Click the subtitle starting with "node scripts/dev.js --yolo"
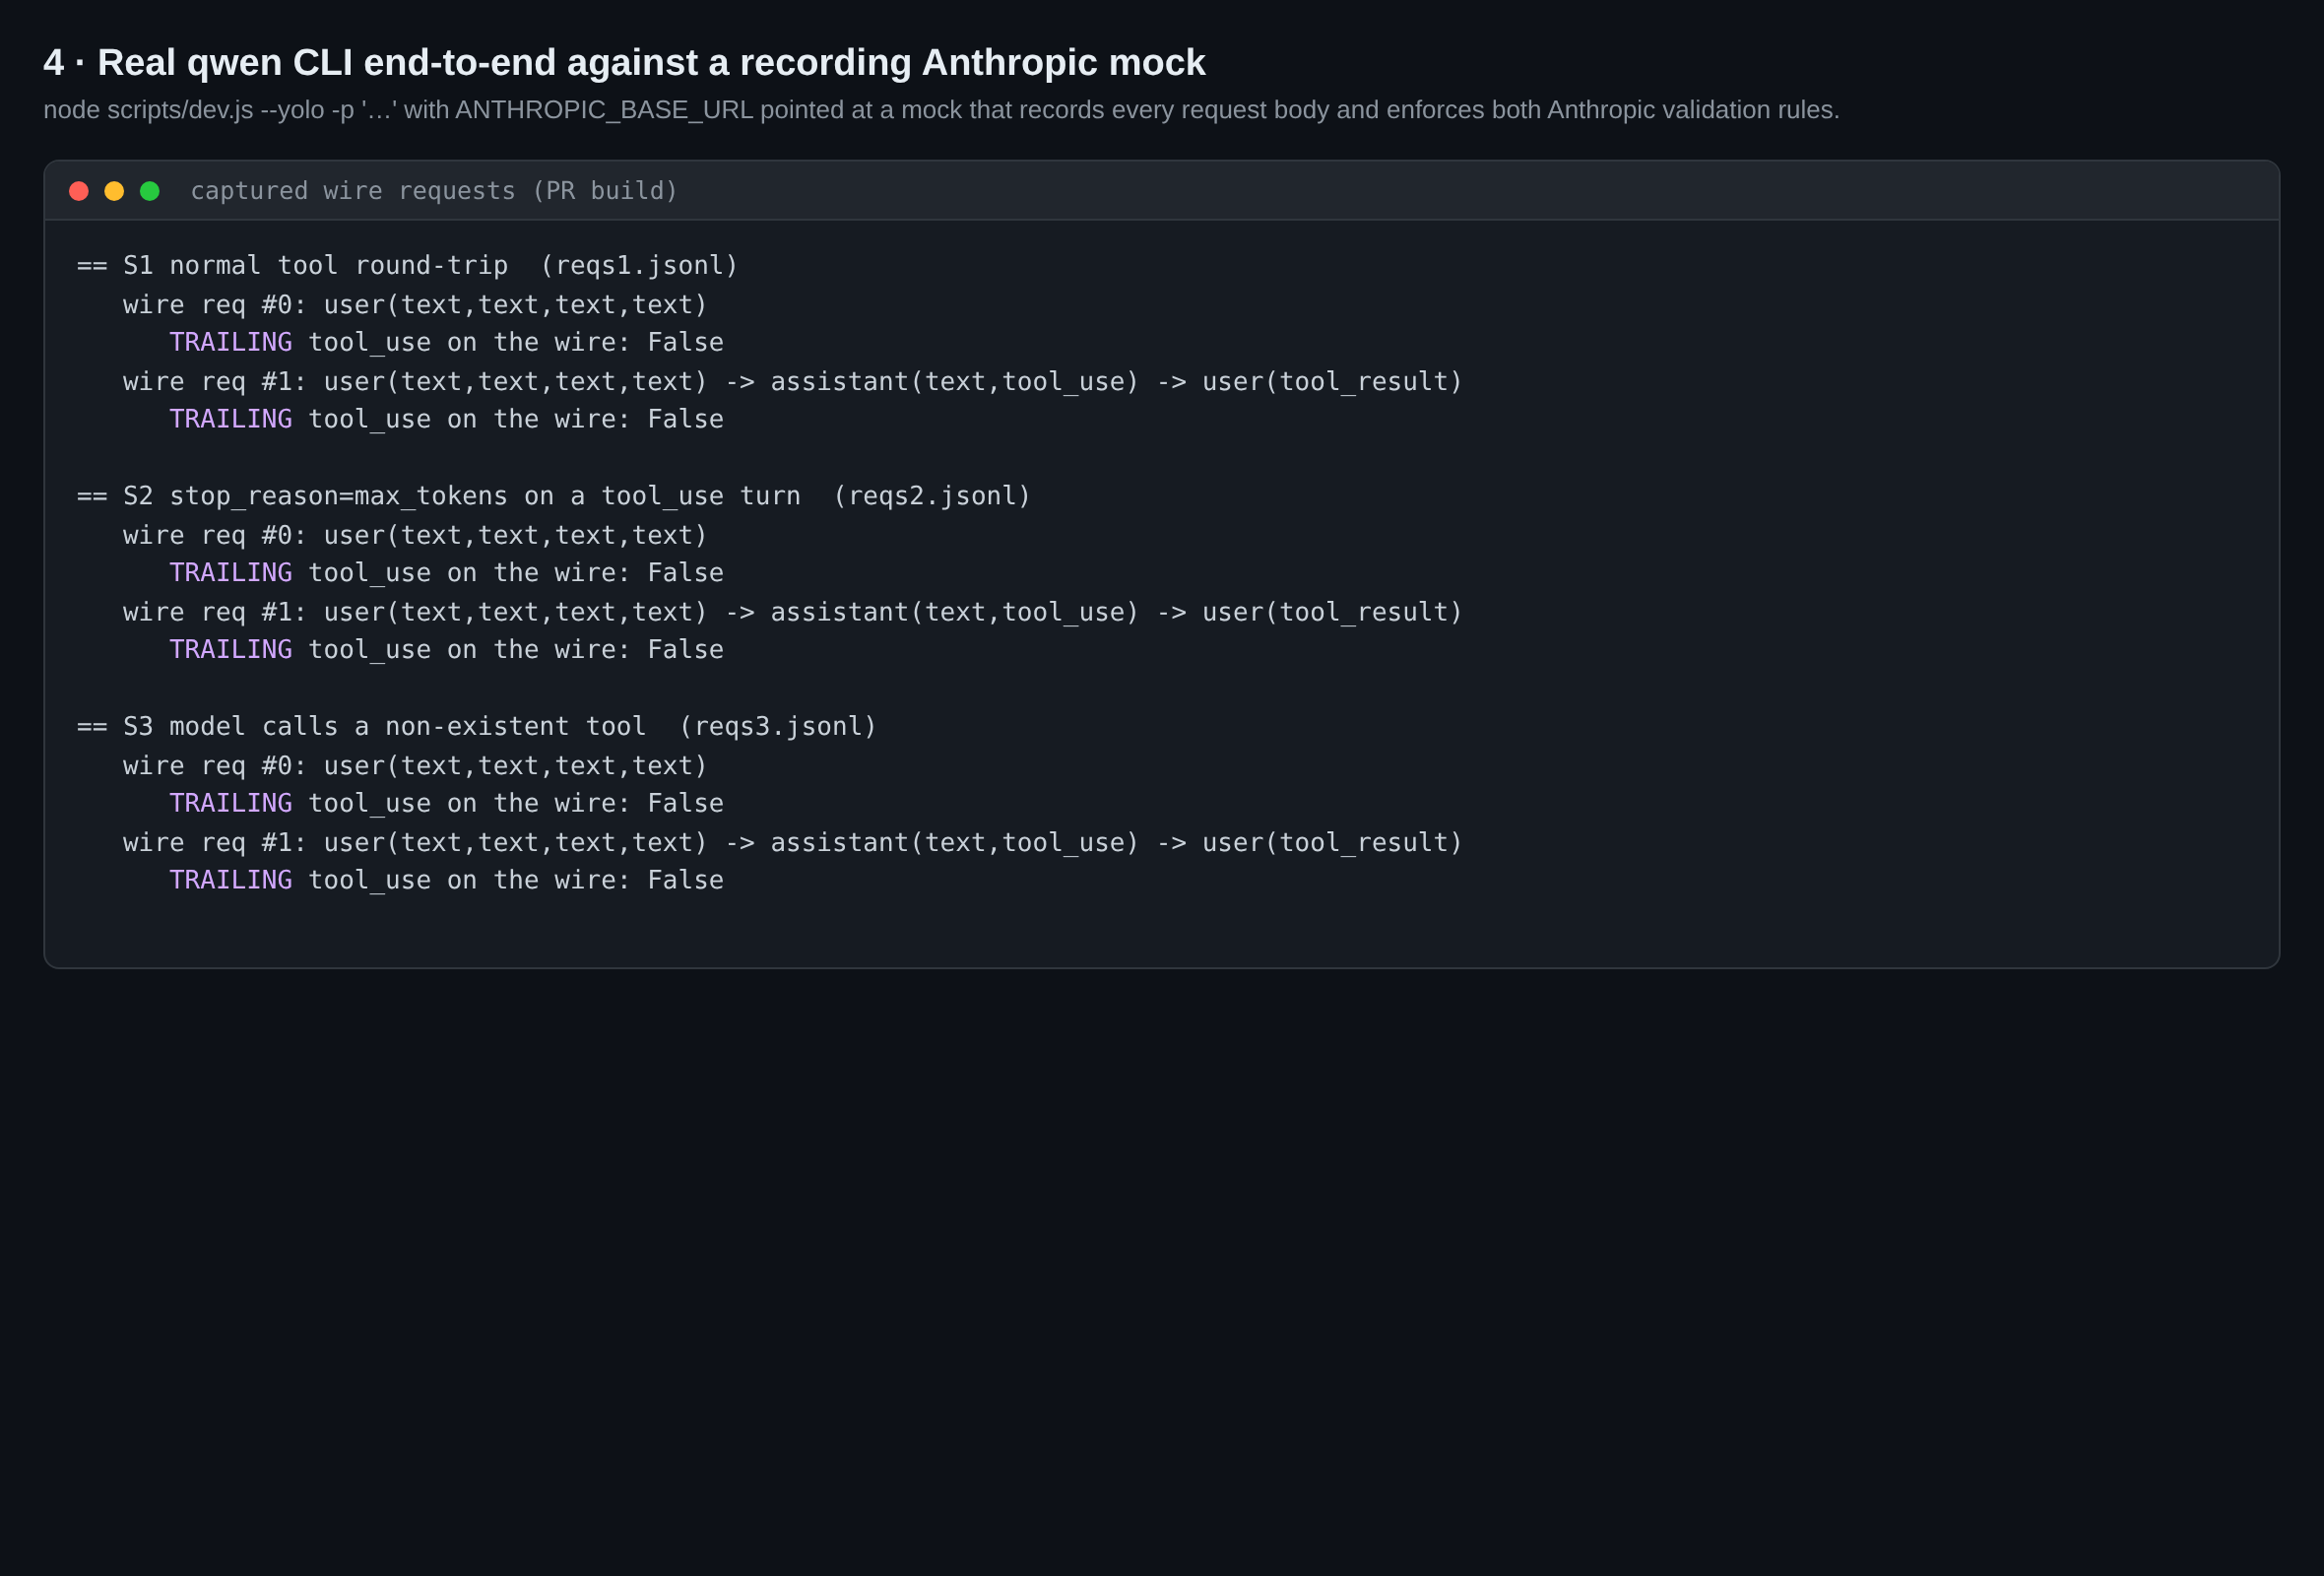 tap(941, 110)
